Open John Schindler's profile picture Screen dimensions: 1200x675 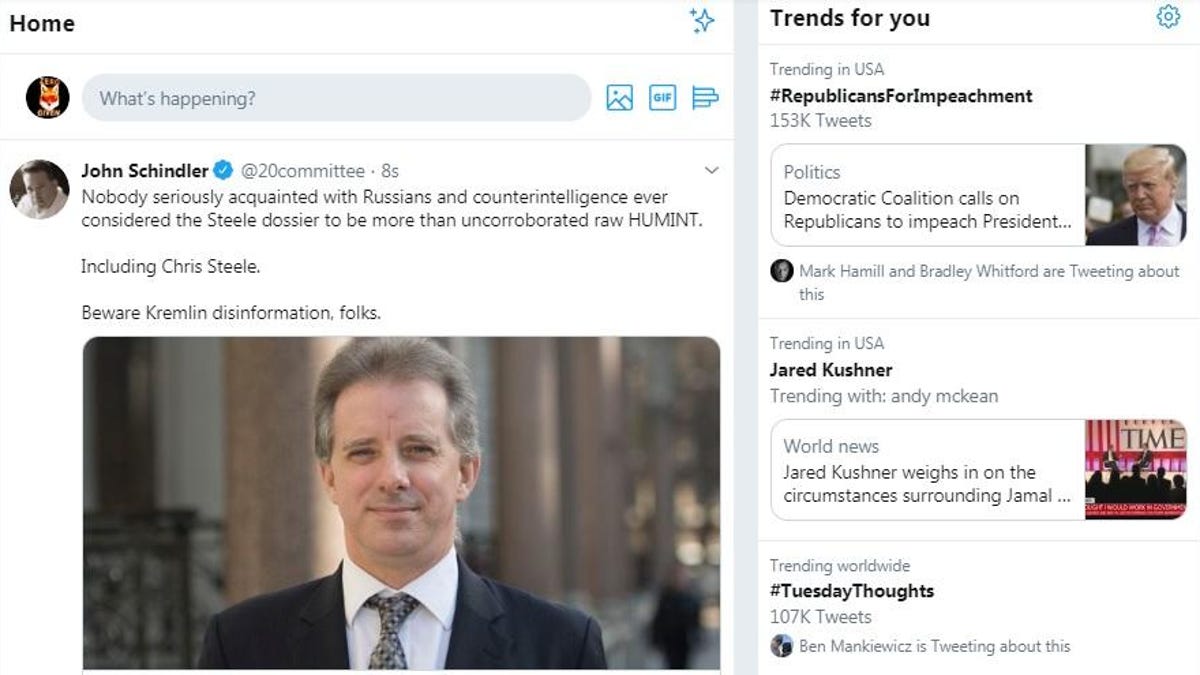(39, 189)
